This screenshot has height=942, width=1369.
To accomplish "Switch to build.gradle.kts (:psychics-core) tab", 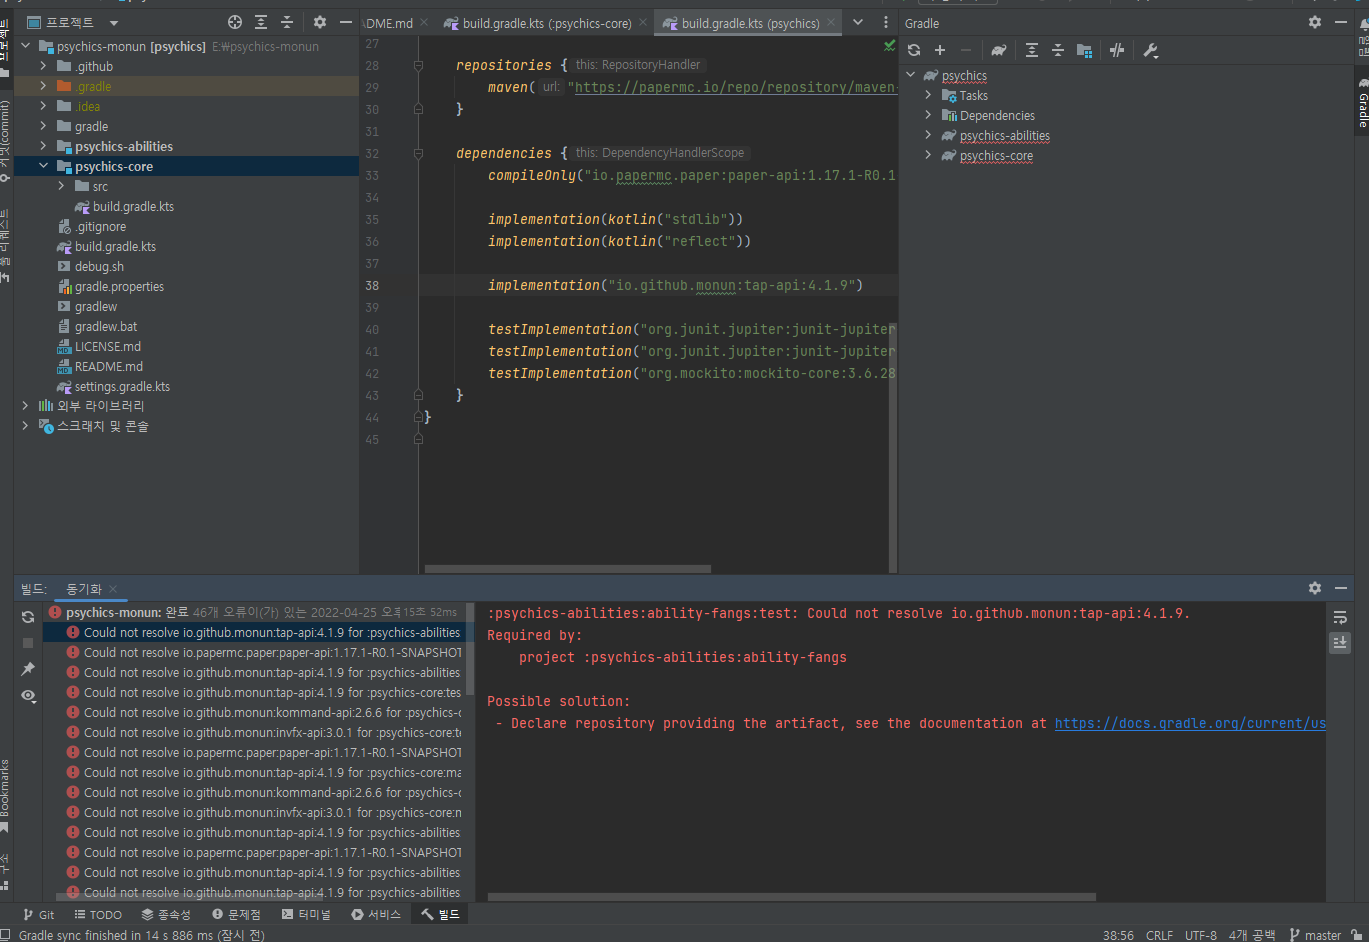I will [546, 23].
